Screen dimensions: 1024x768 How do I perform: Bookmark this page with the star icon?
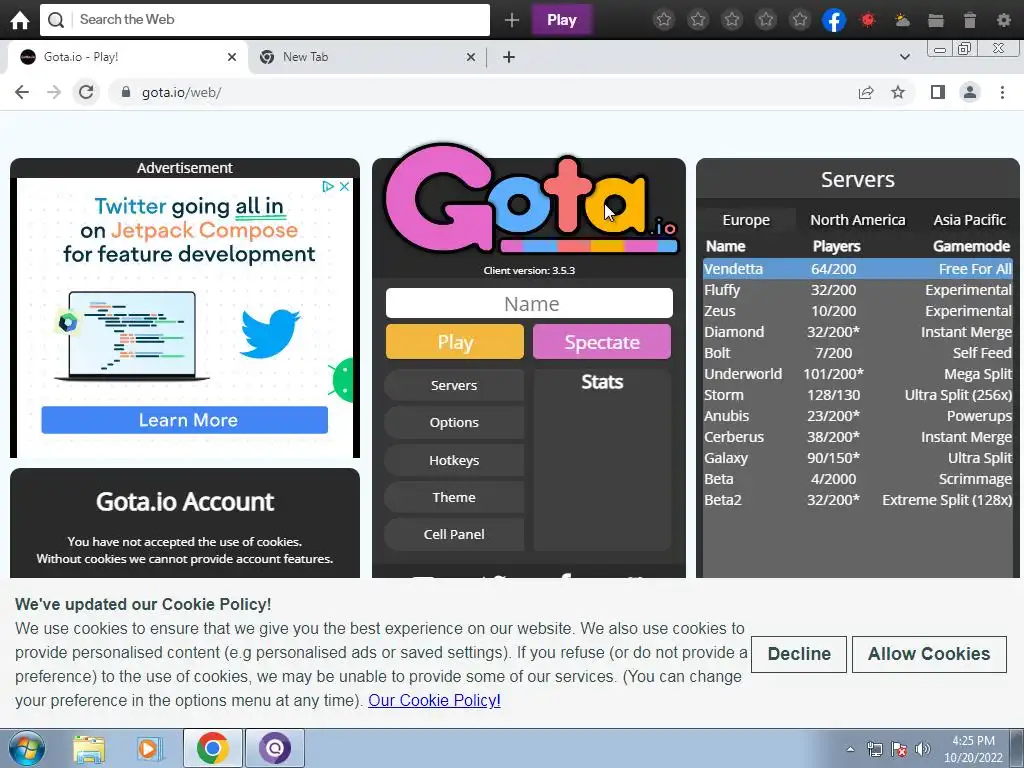pyautogui.click(x=898, y=92)
